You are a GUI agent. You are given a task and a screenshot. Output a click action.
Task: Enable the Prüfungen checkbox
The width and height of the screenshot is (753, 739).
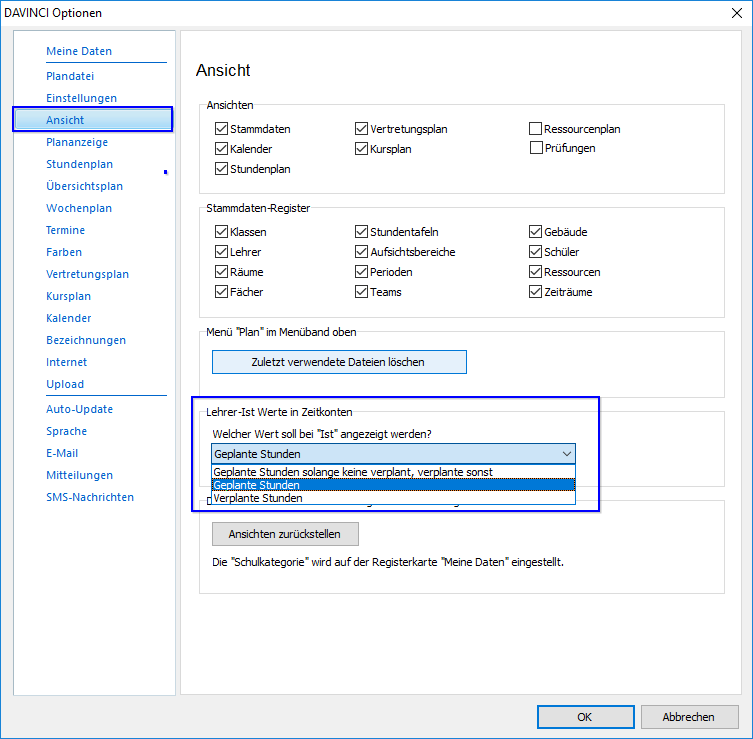[536, 148]
